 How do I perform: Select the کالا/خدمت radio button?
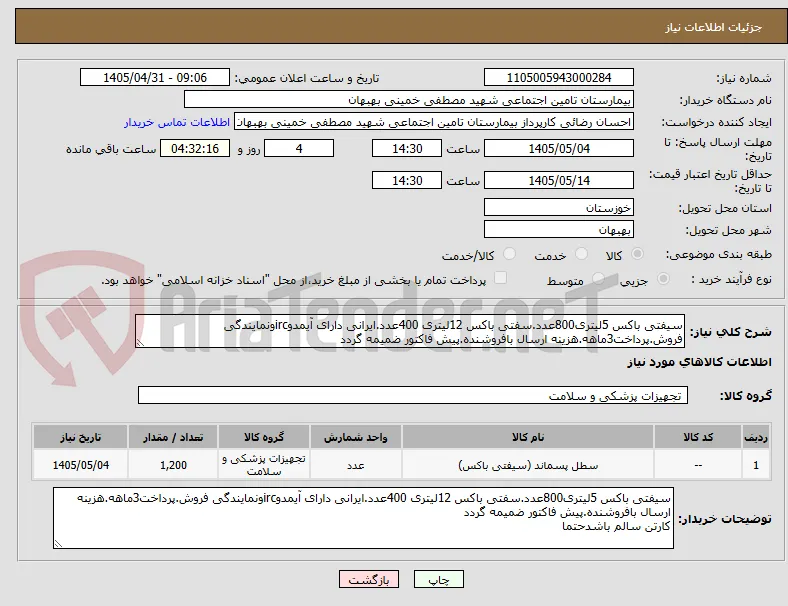coord(510,254)
